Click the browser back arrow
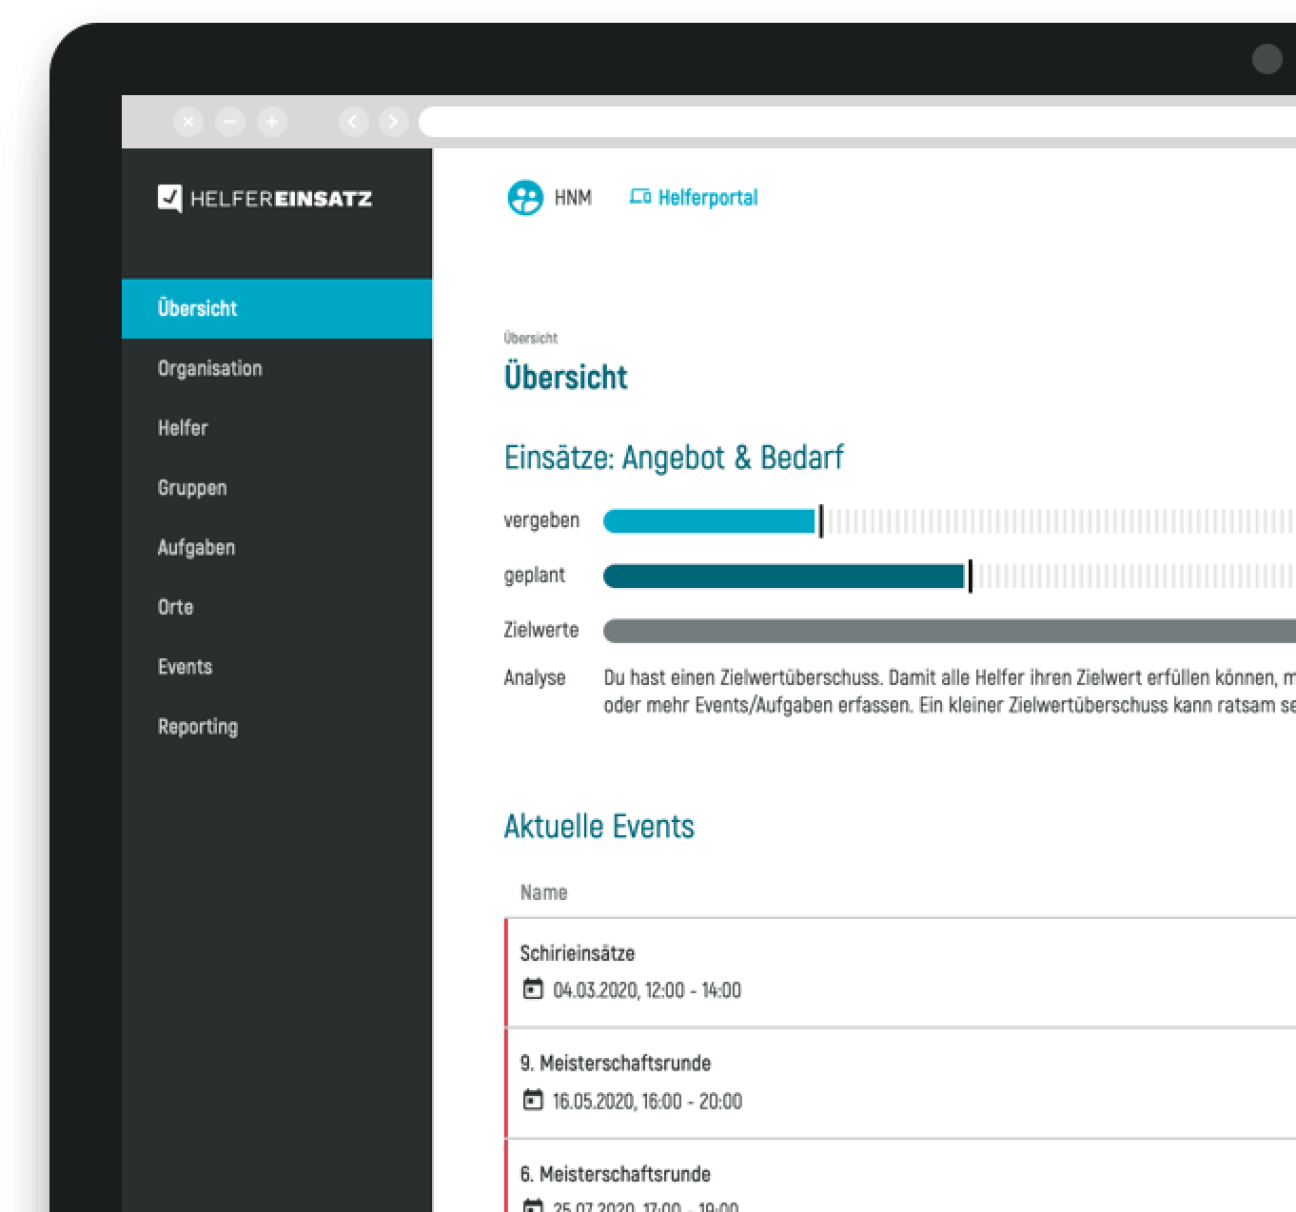 coord(353,122)
